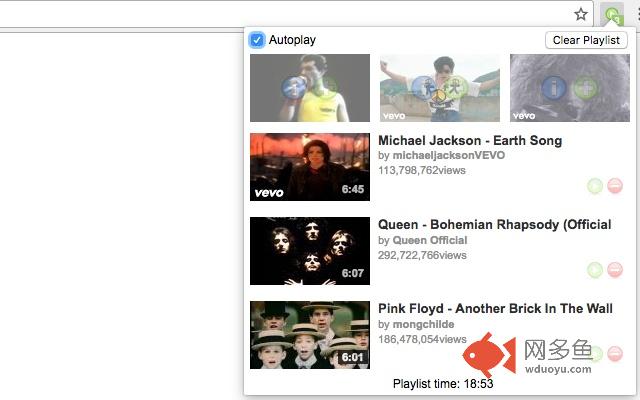Open the Earth Song video thumbnail

(x=310, y=167)
